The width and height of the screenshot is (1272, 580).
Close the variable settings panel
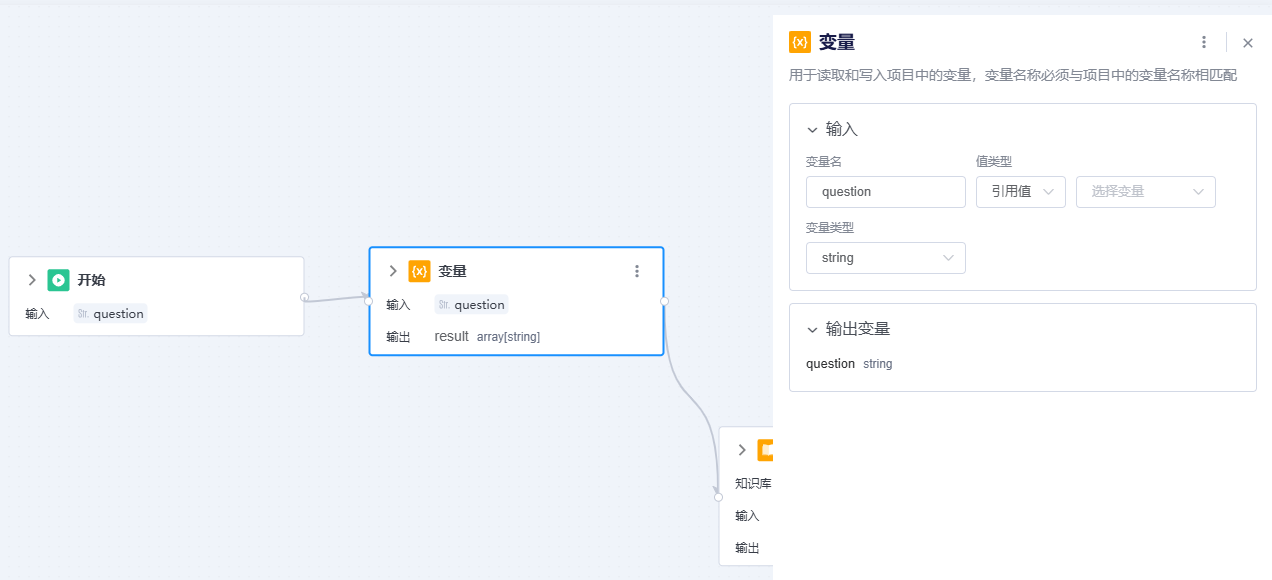point(1248,43)
